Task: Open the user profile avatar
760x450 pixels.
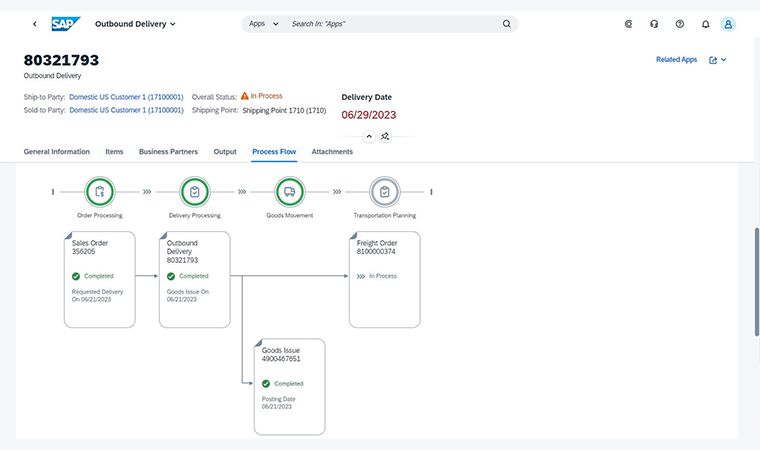Action: (x=729, y=23)
